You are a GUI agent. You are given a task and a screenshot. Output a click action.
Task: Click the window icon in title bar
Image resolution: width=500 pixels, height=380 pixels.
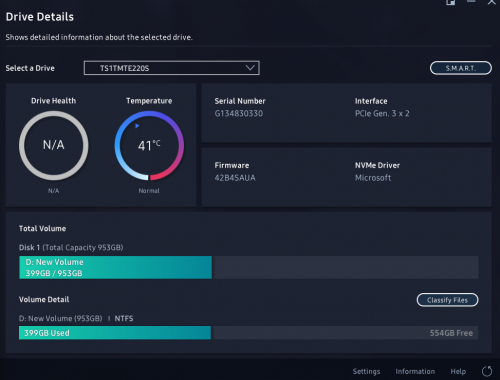(x=451, y=2)
